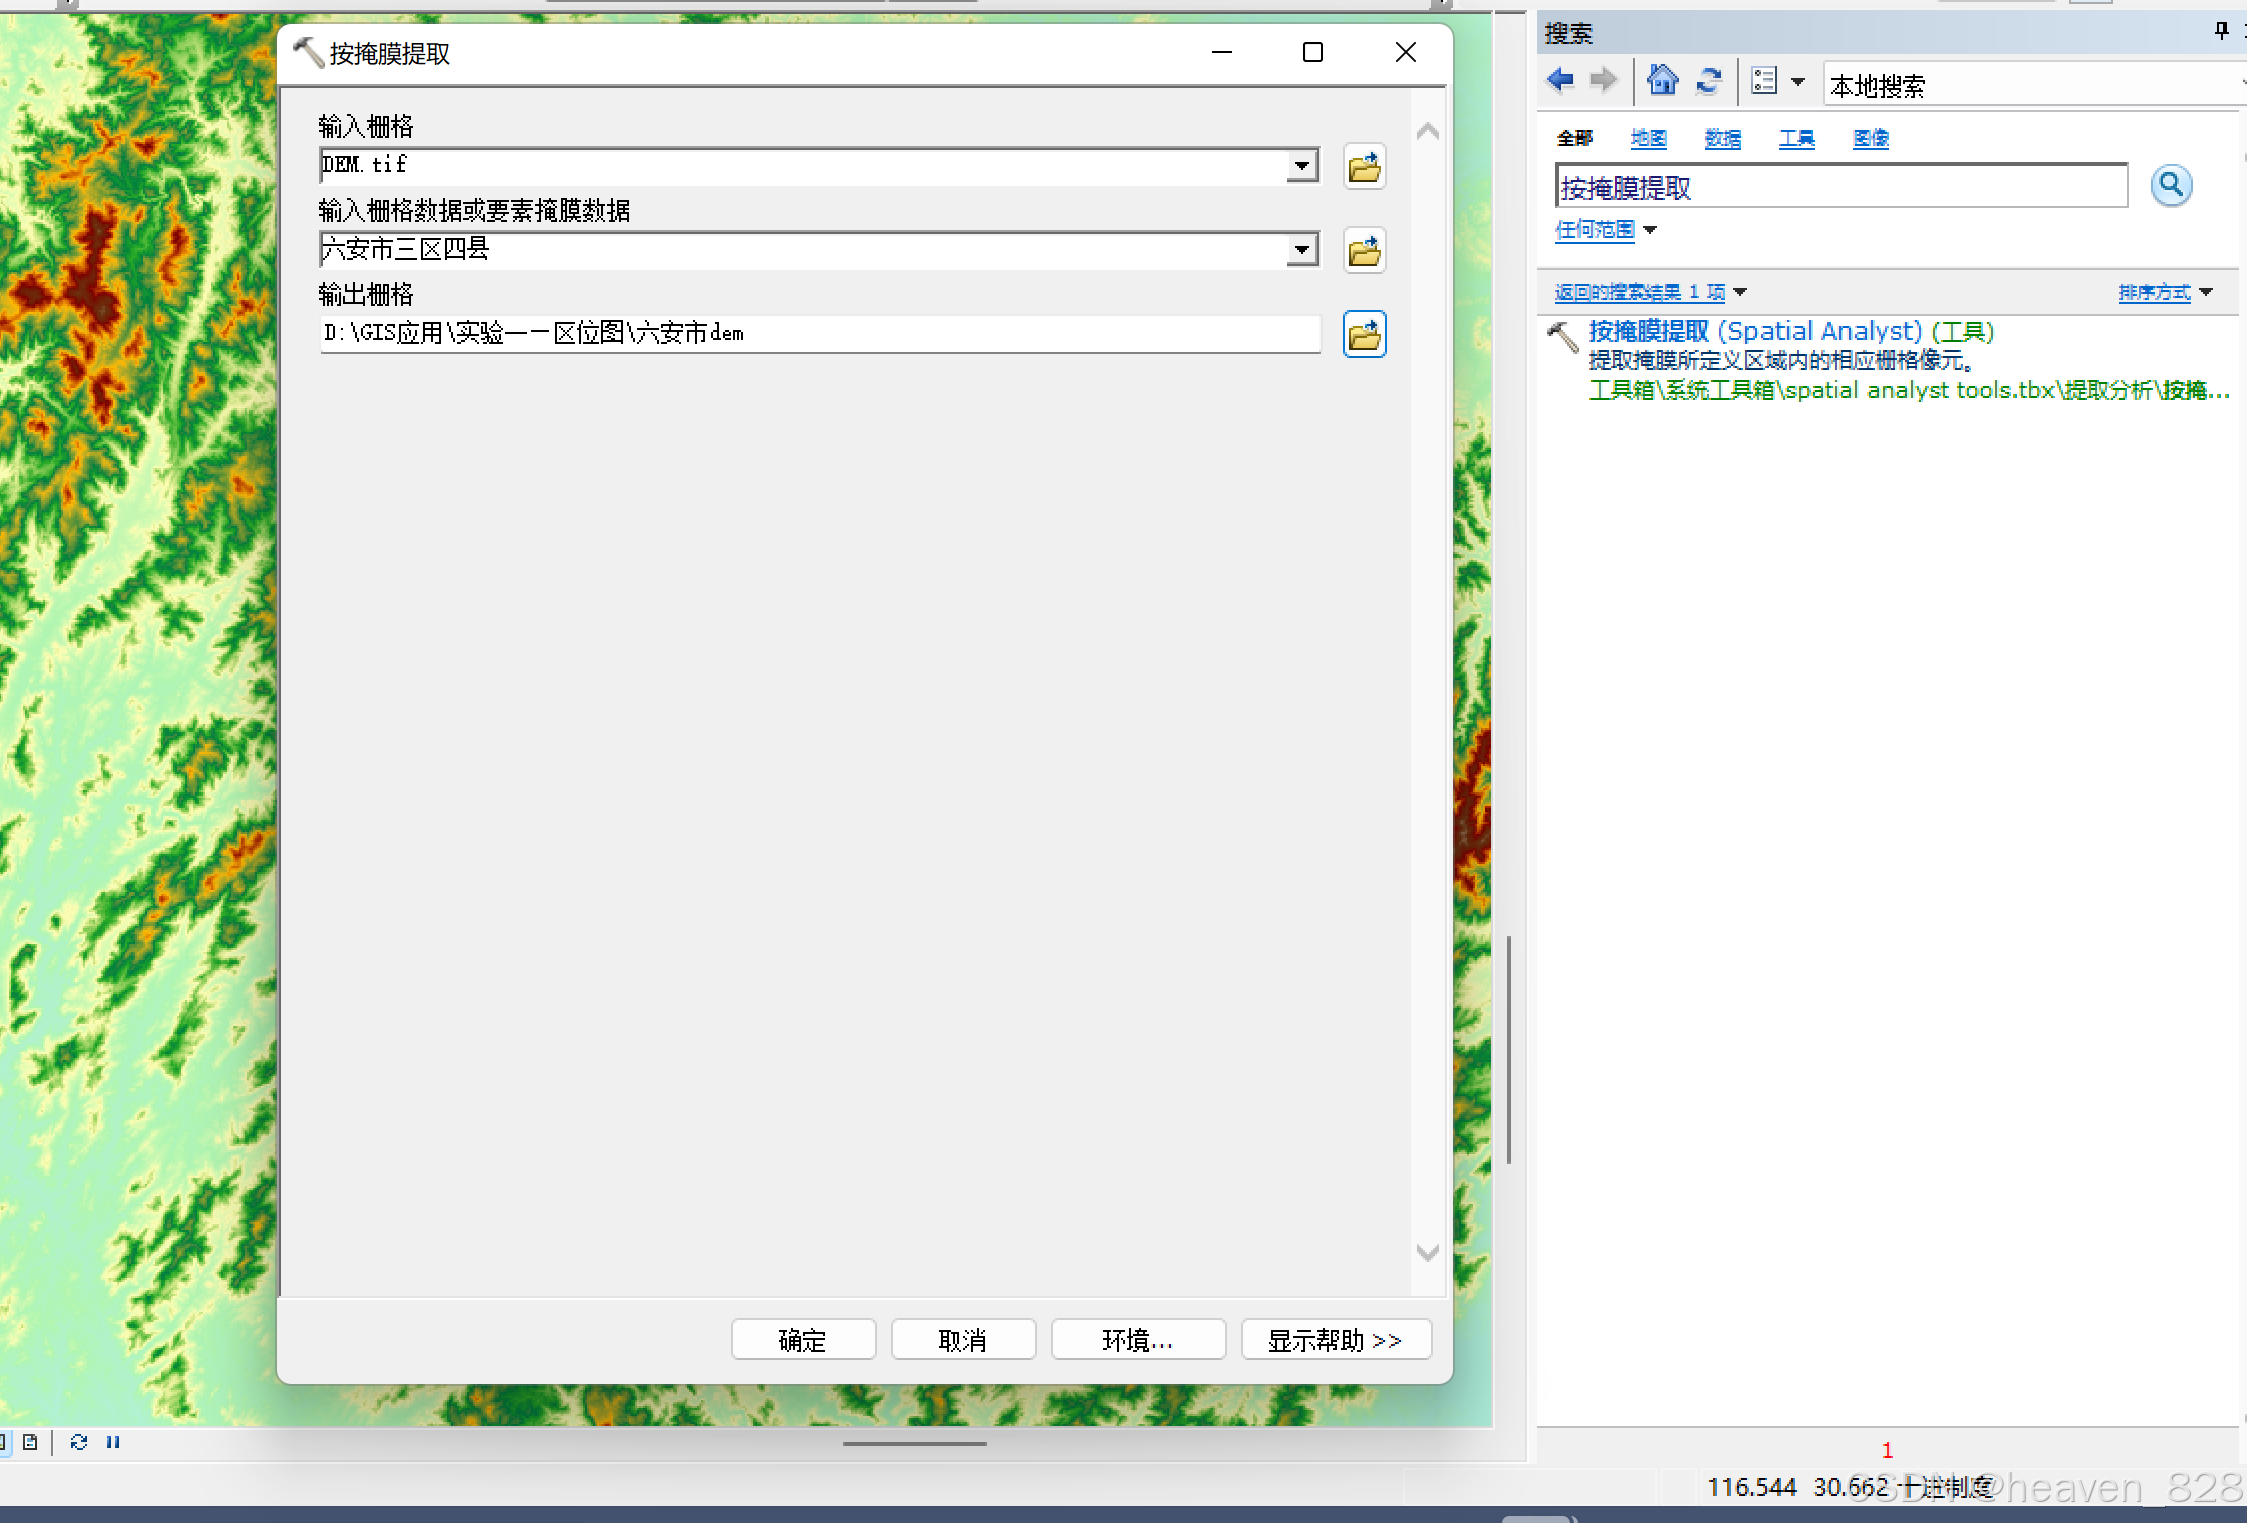Click the blue back arrow in search panel
This screenshot has height=1523, width=2247.
click(1560, 80)
